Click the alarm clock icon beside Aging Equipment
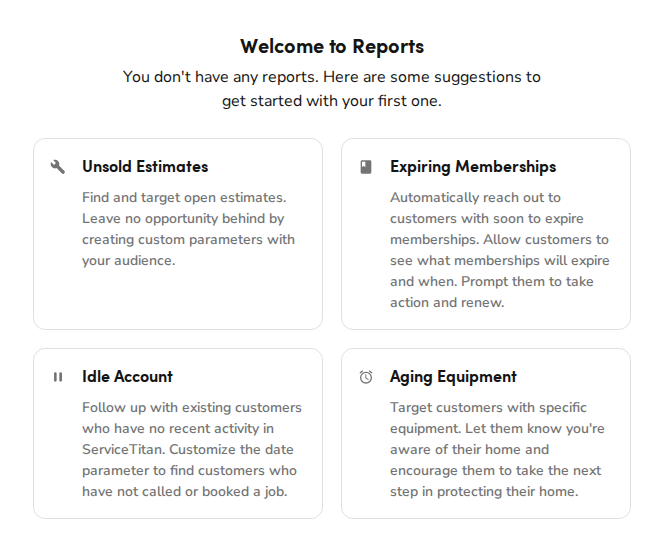This screenshot has width=664, height=552. click(x=366, y=377)
